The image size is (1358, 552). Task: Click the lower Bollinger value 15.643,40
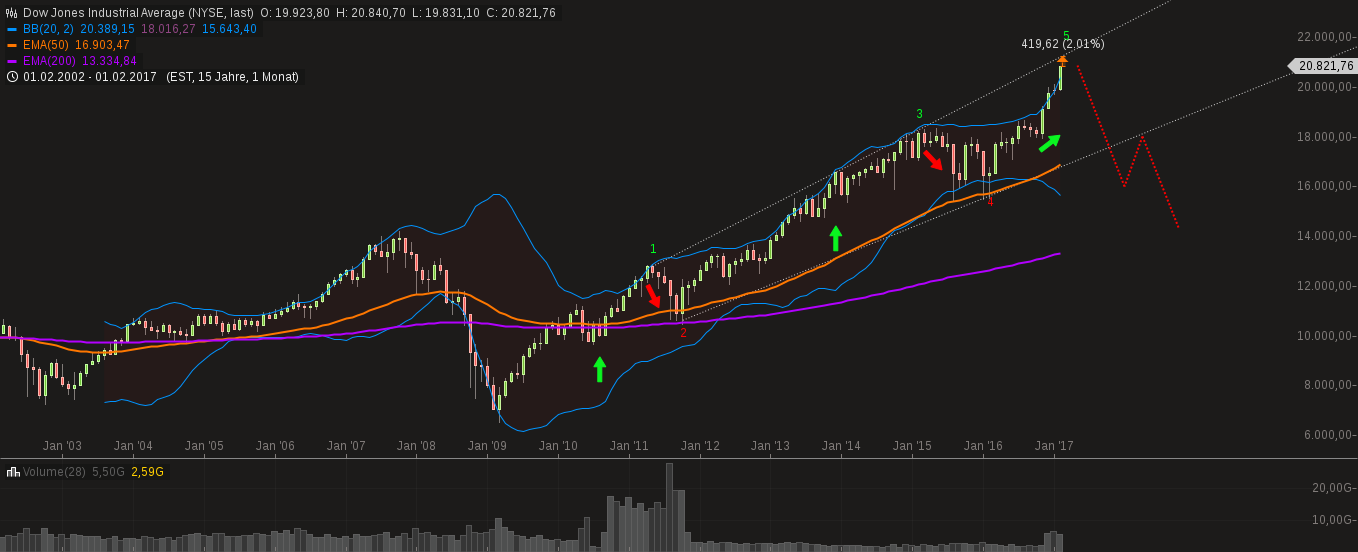point(230,29)
